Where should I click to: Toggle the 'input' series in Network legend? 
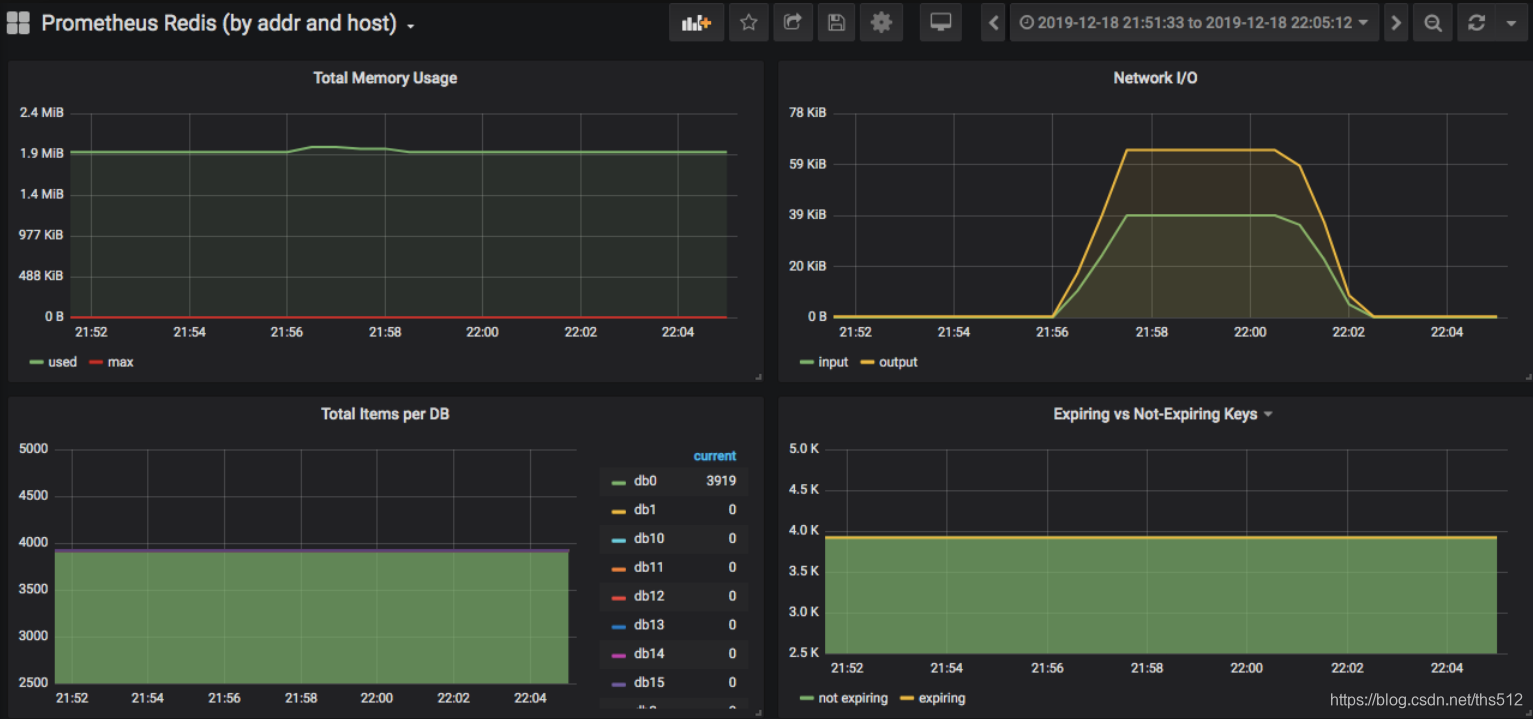pos(833,362)
